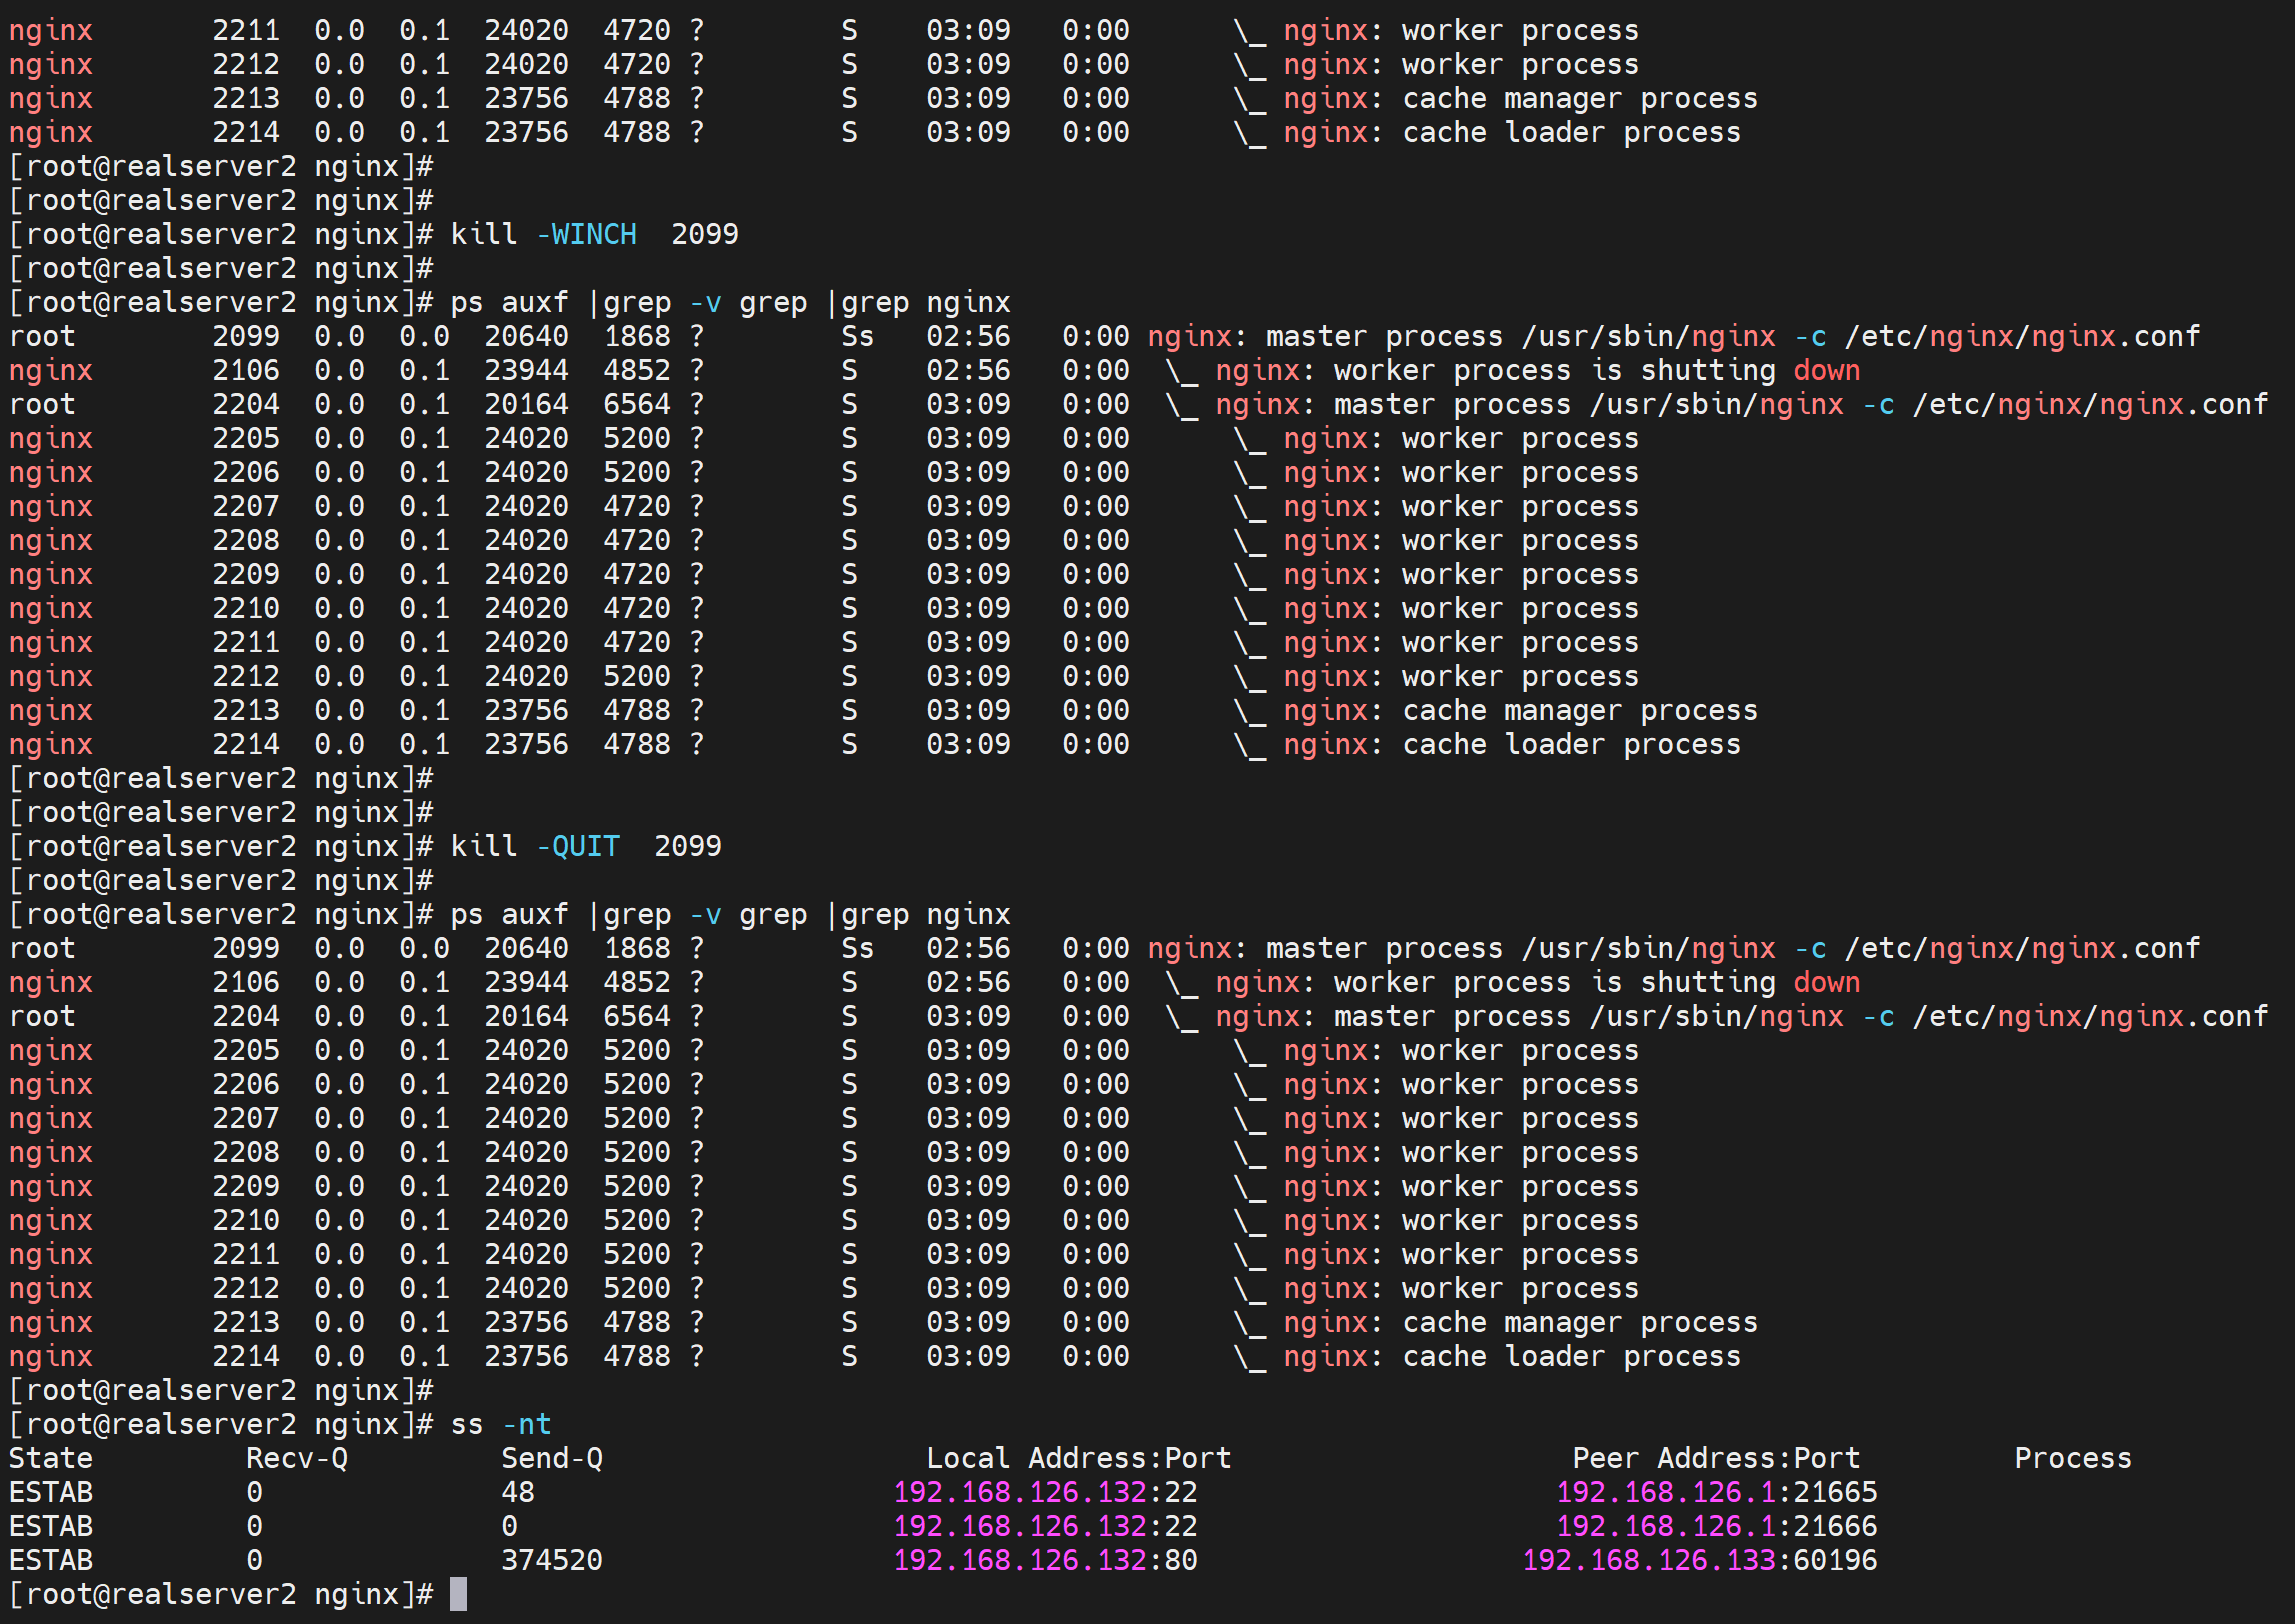Image resolution: width=2295 pixels, height=1624 pixels.
Task: Click peer address 192.168.126.1:21666
Action: point(1716,1526)
